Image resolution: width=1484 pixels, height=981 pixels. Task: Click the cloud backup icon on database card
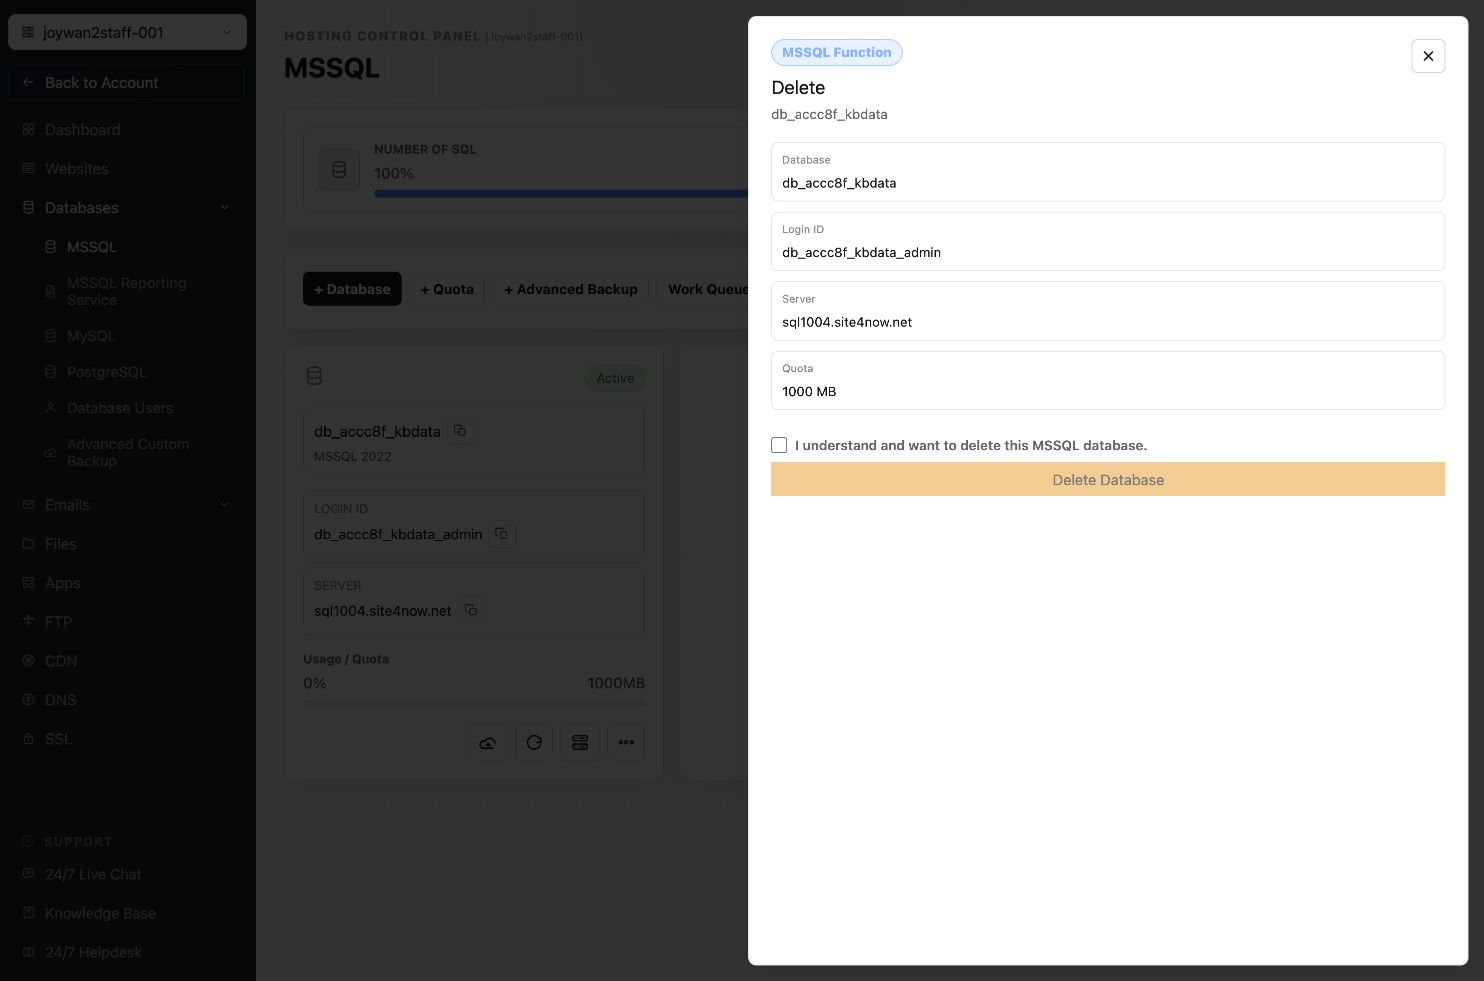point(488,742)
